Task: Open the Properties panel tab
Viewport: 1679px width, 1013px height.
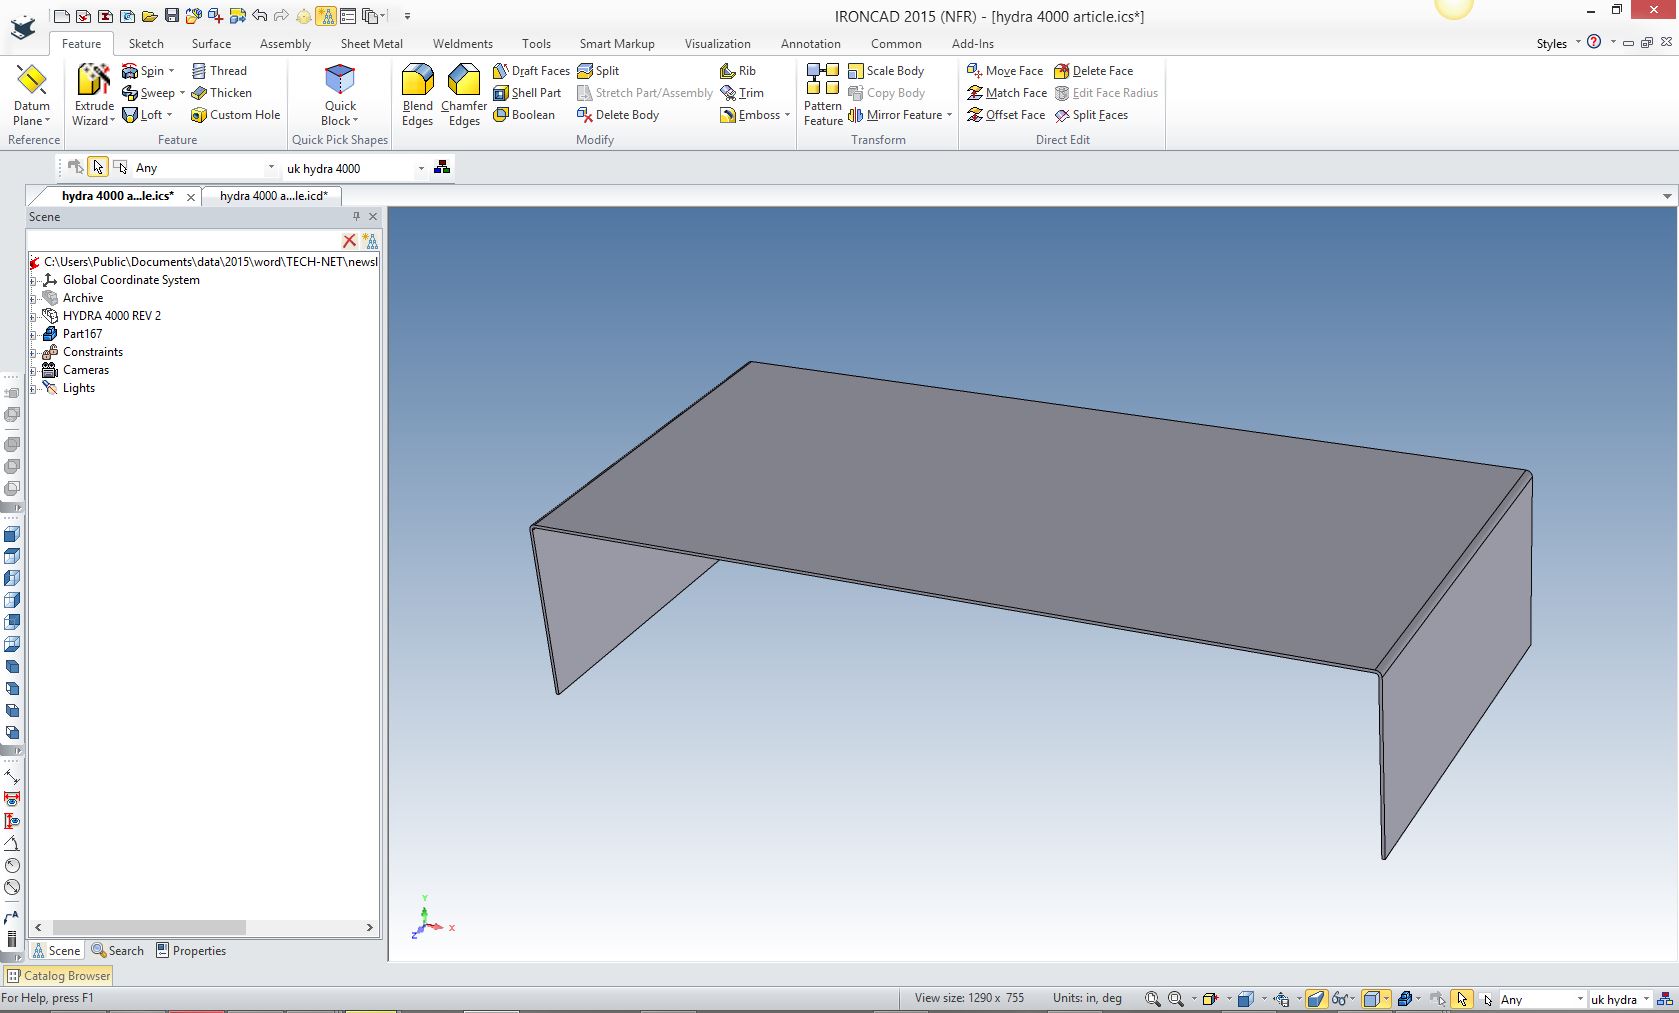Action: pyautogui.click(x=191, y=951)
